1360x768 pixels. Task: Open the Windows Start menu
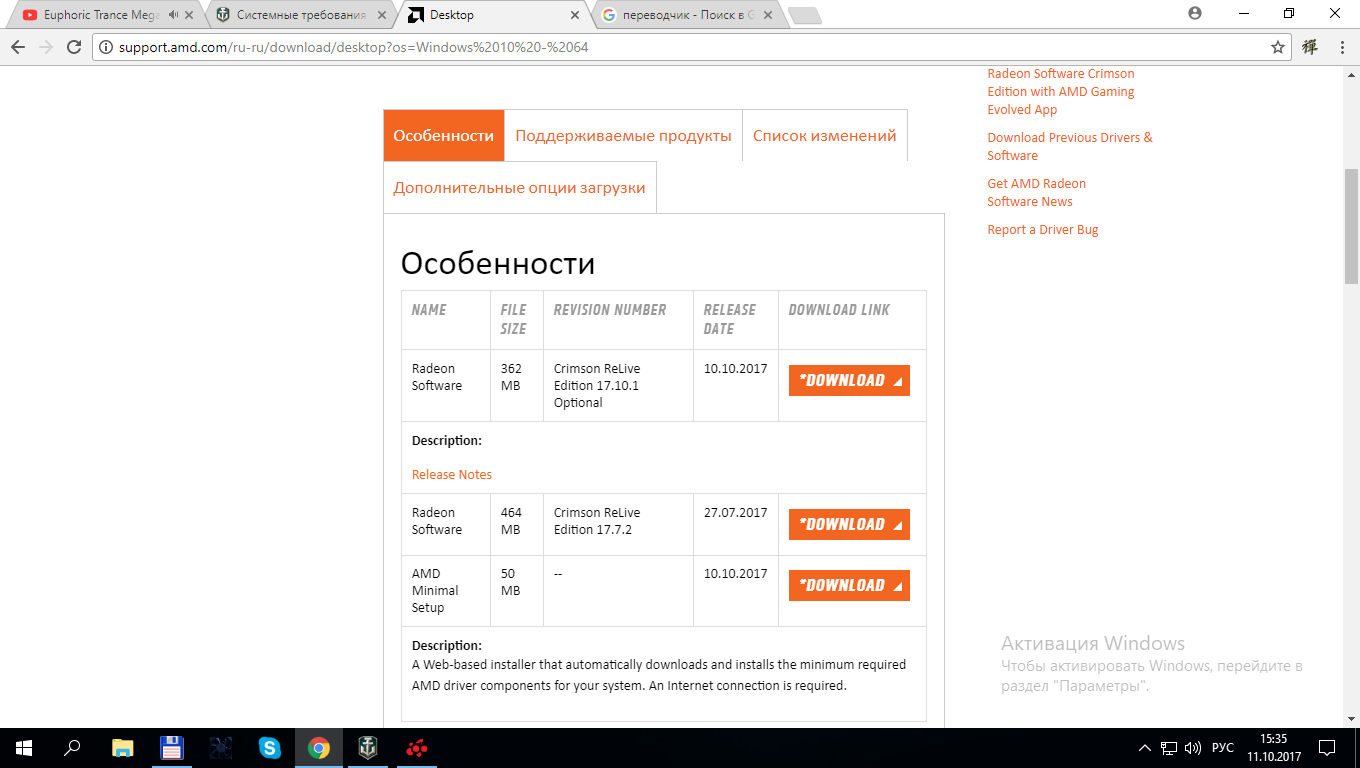(x=23, y=747)
